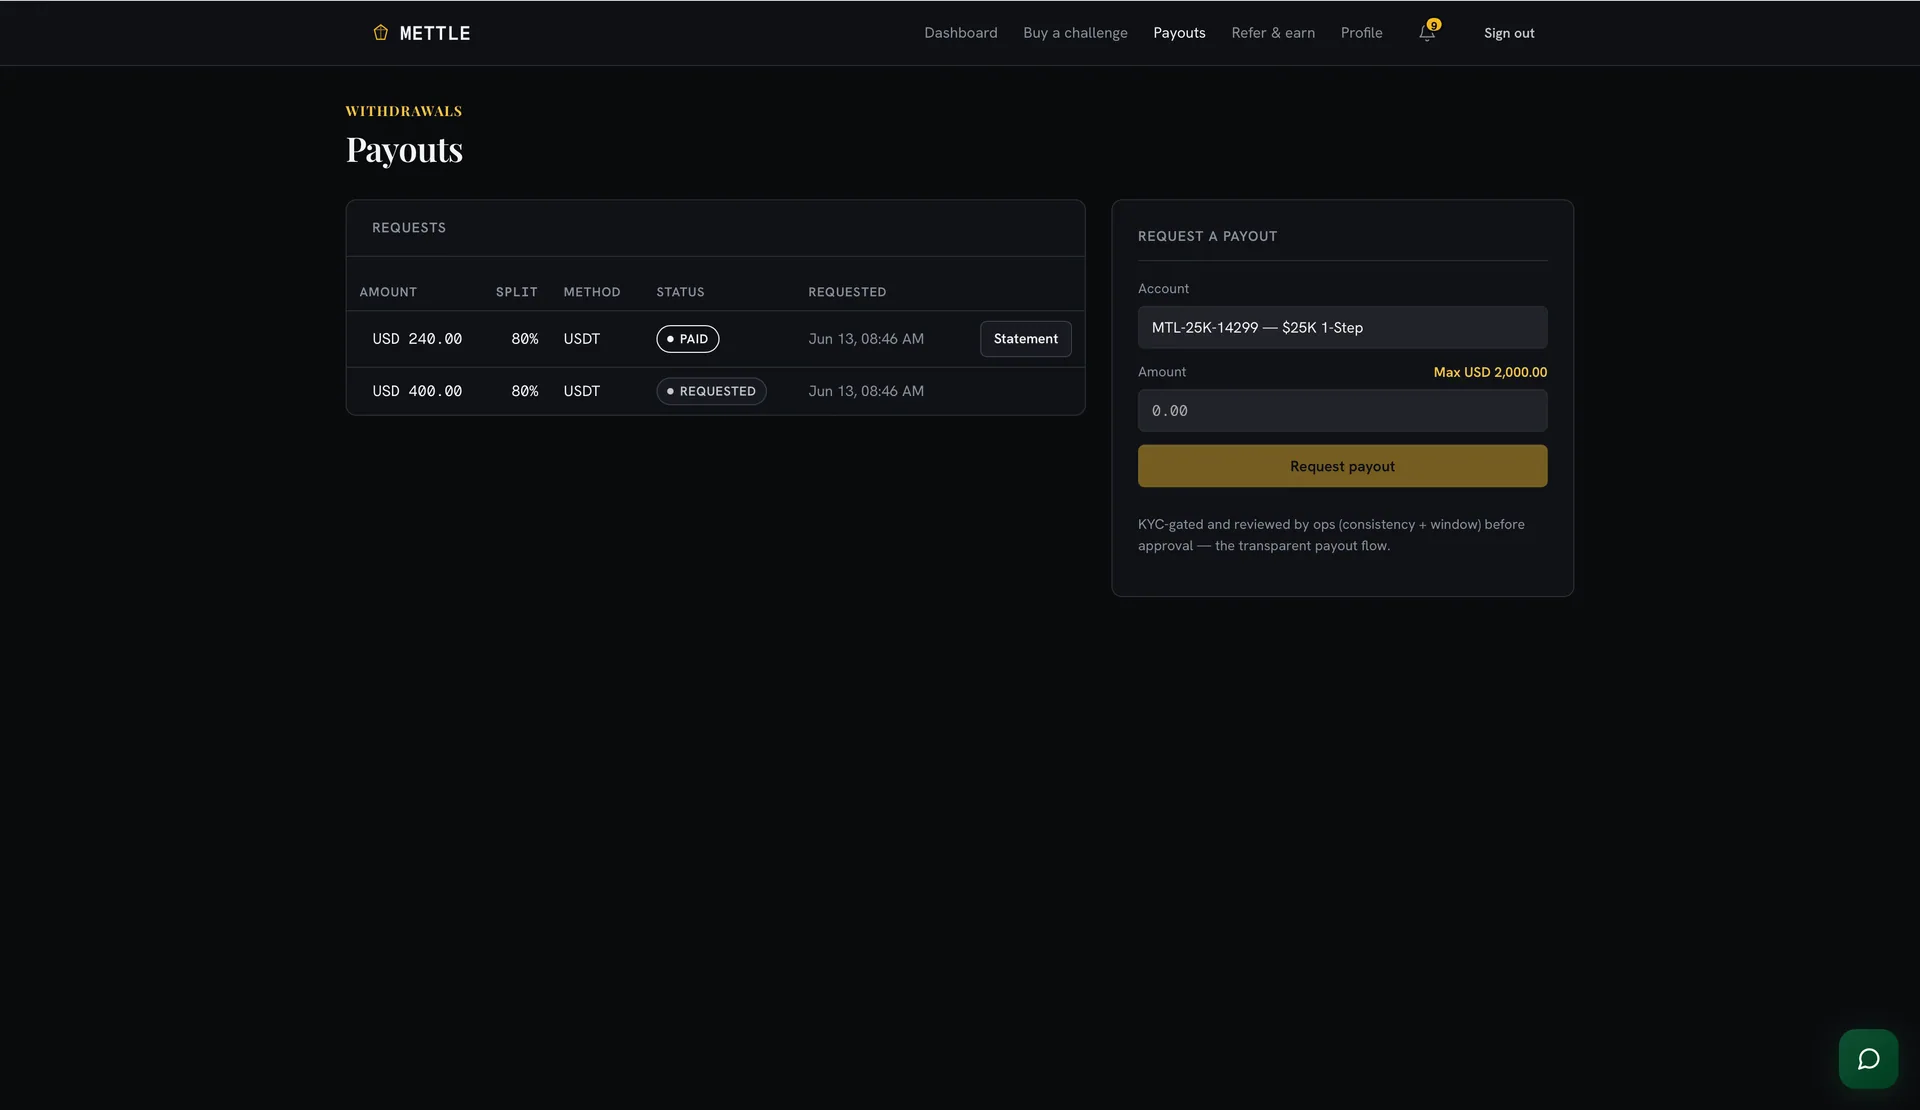
Task: Click the REQUESTS panel heading
Action: coord(409,228)
